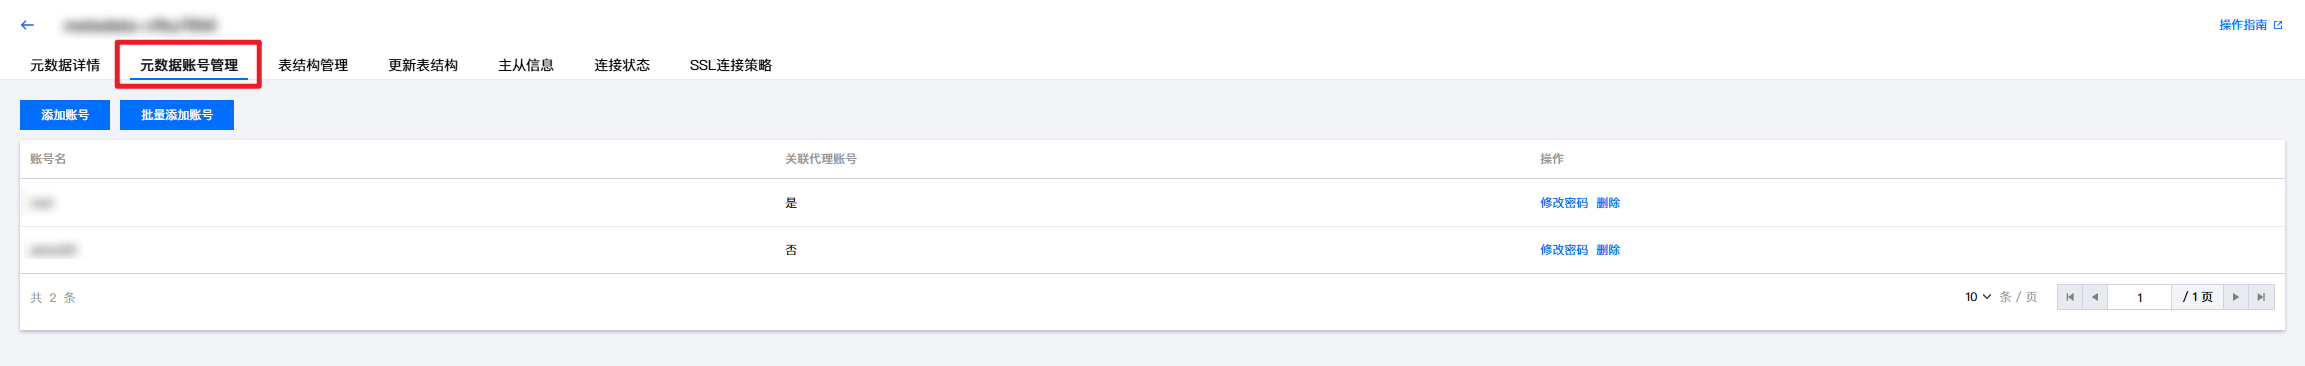Select the 元数据账号管理 tab
The image size is (2305, 366).
pos(189,65)
